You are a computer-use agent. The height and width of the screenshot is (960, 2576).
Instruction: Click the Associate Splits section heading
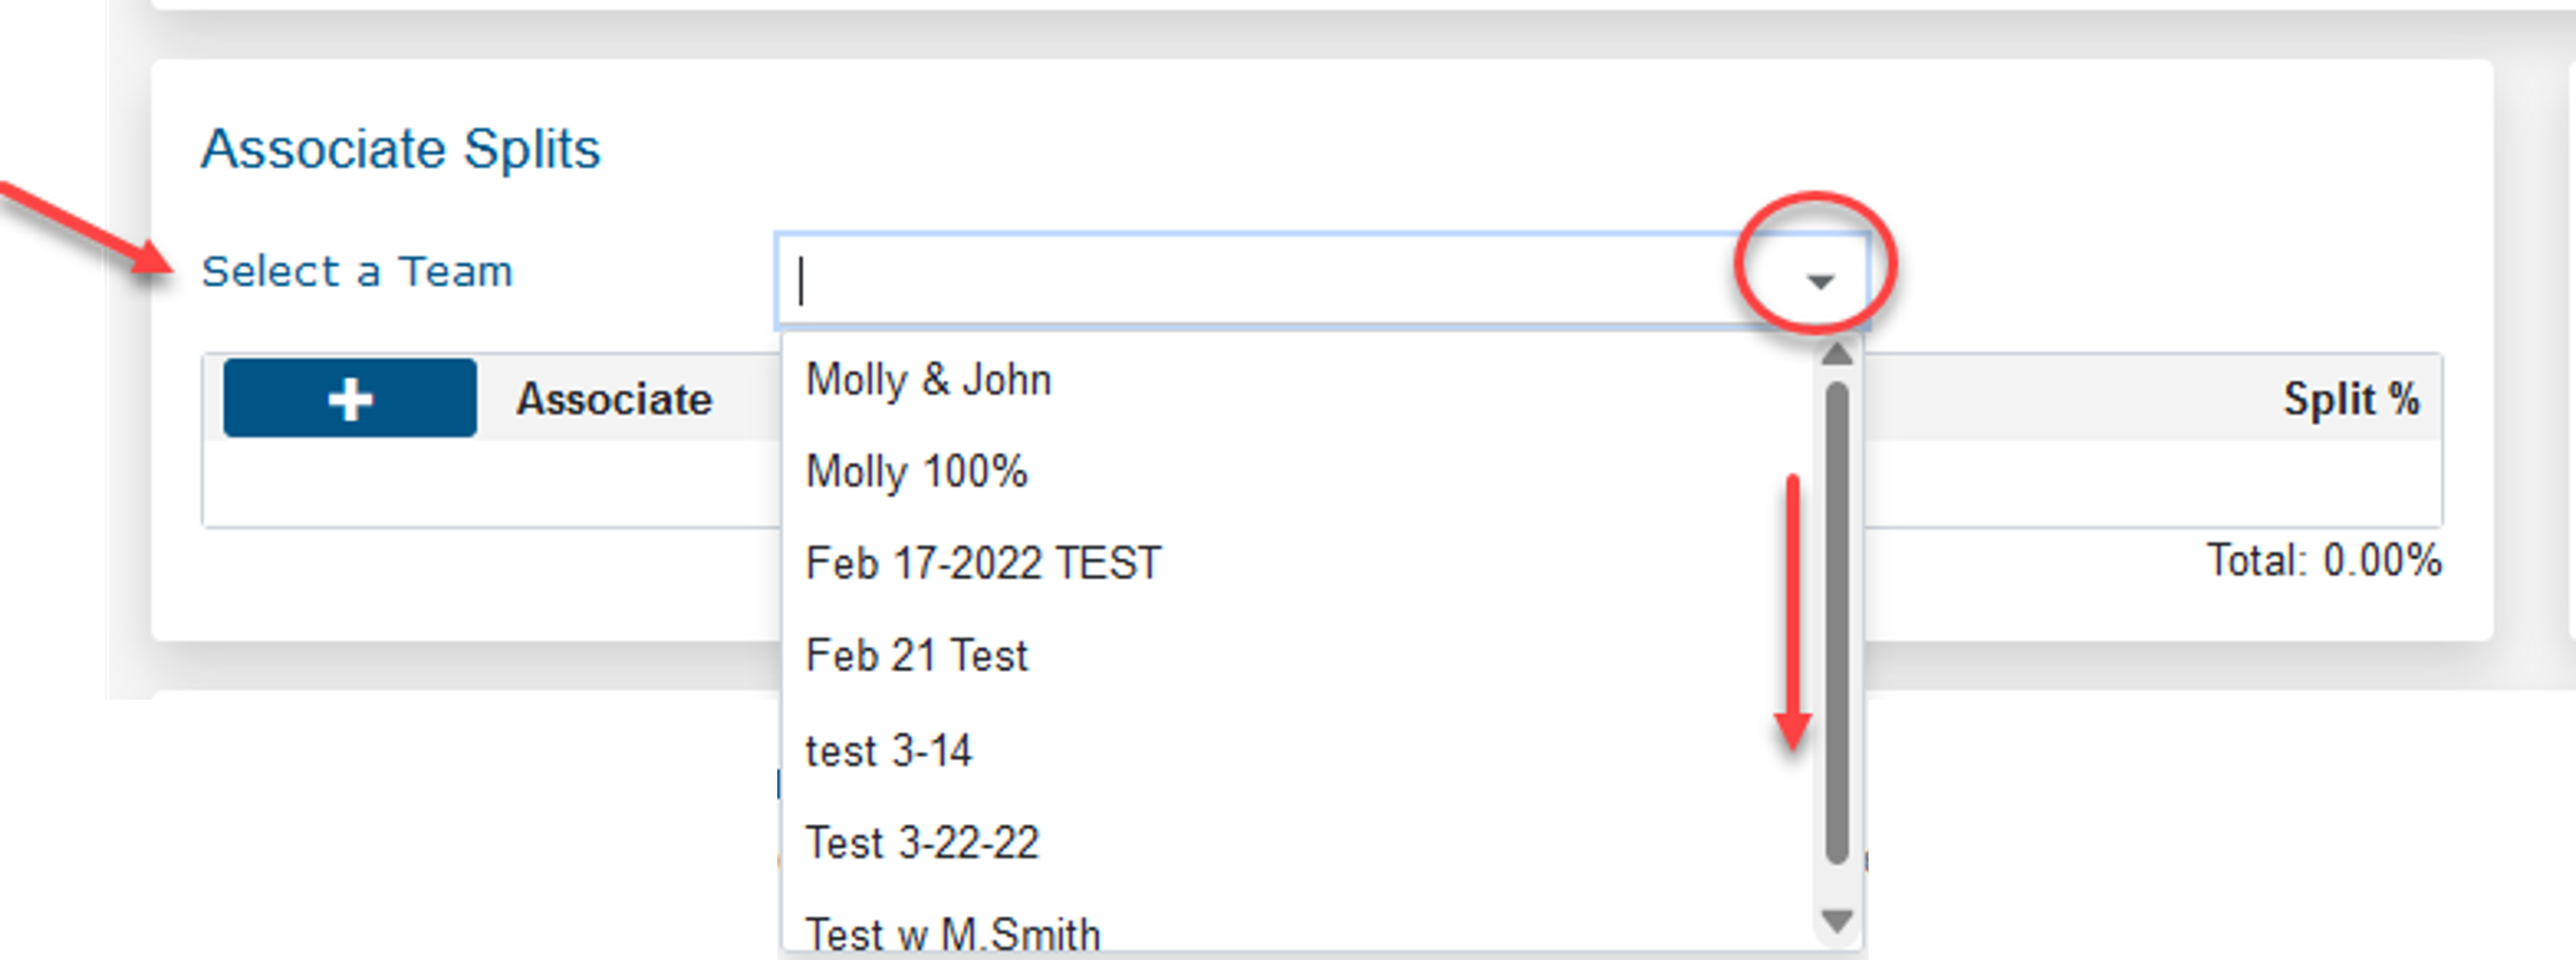coord(400,149)
